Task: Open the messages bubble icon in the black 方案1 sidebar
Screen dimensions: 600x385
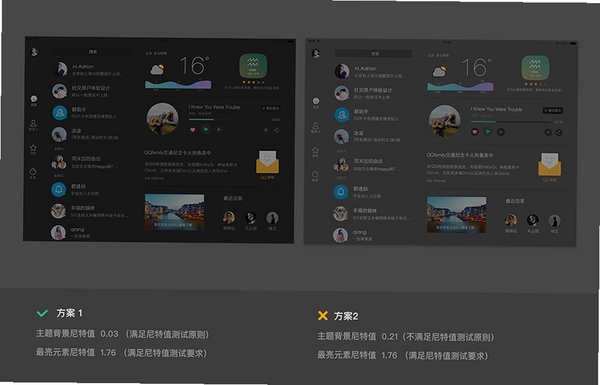Action: (x=34, y=99)
